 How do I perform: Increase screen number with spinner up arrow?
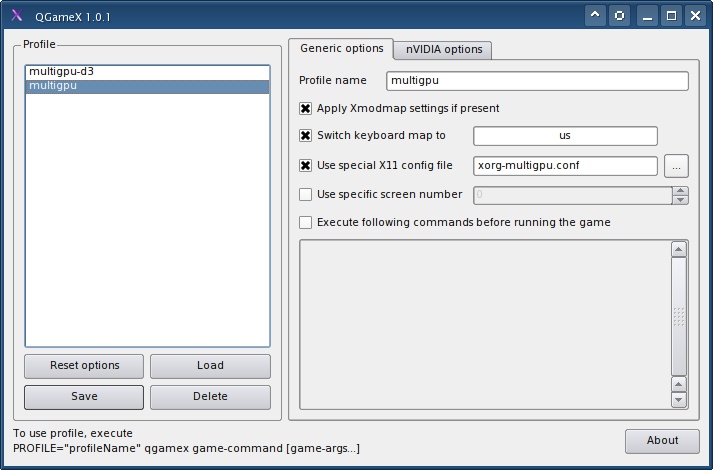pyautogui.click(x=680, y=191)
